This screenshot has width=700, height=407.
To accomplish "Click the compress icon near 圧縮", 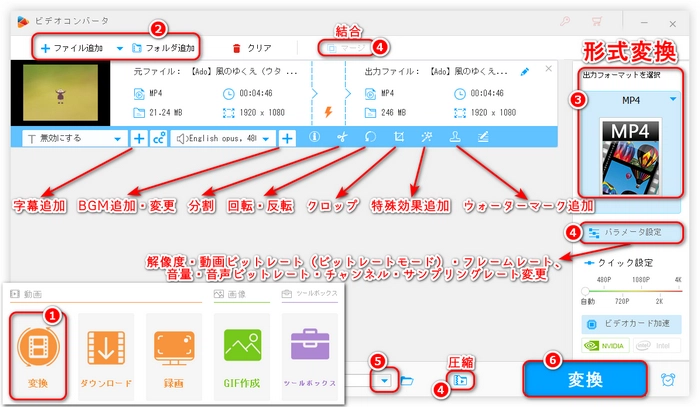I will 460,380.
